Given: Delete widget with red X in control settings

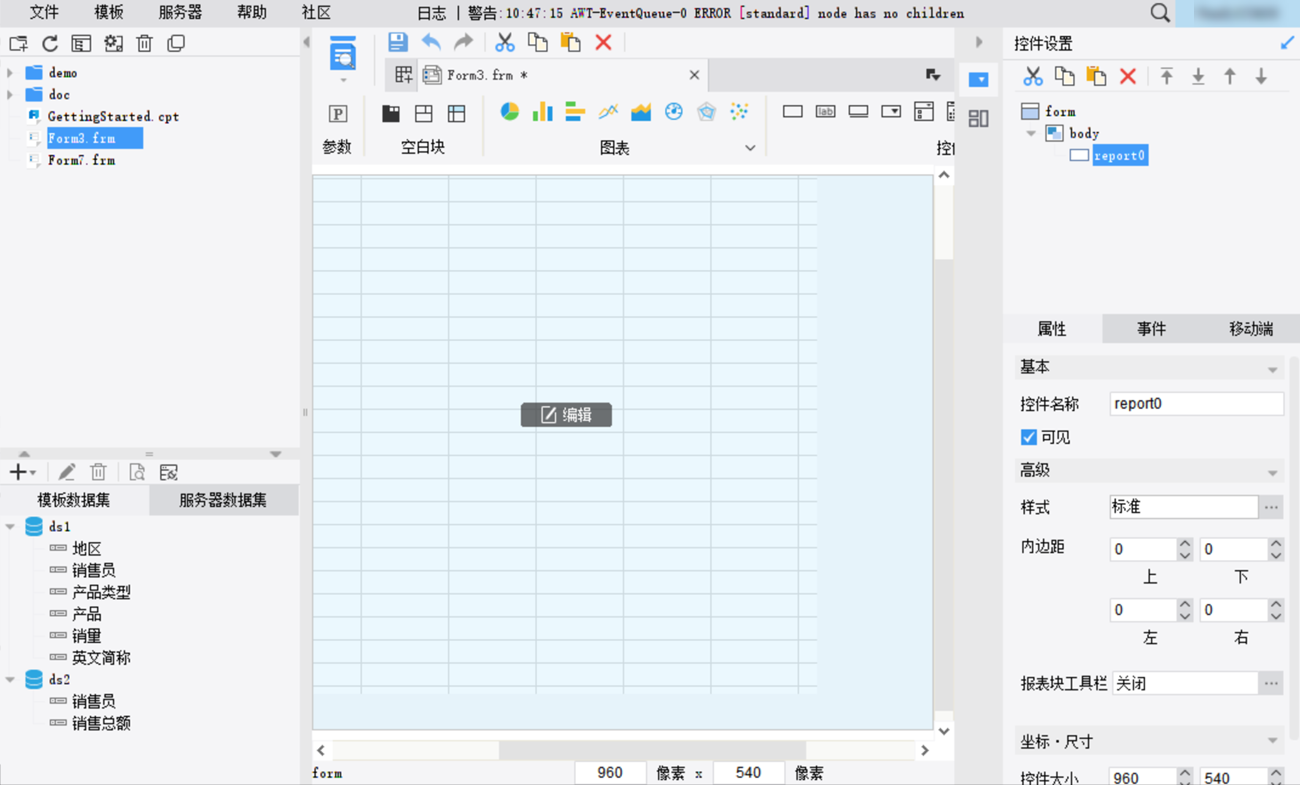Looking at the screenshot, I should 1128,77.
